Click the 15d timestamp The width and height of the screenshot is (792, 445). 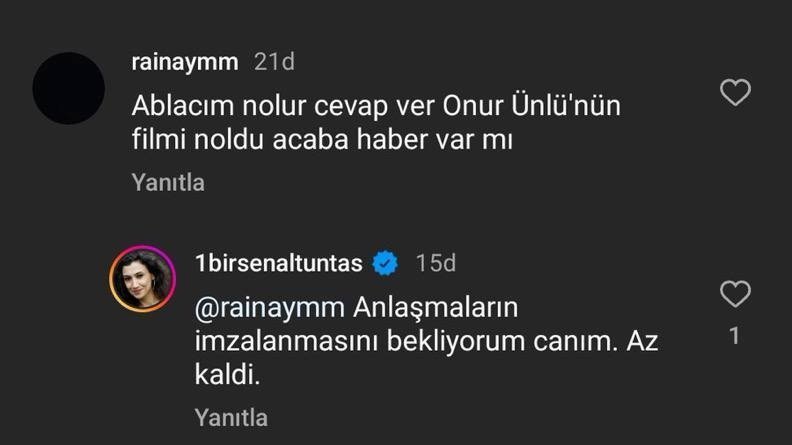(x=436, y=263)
